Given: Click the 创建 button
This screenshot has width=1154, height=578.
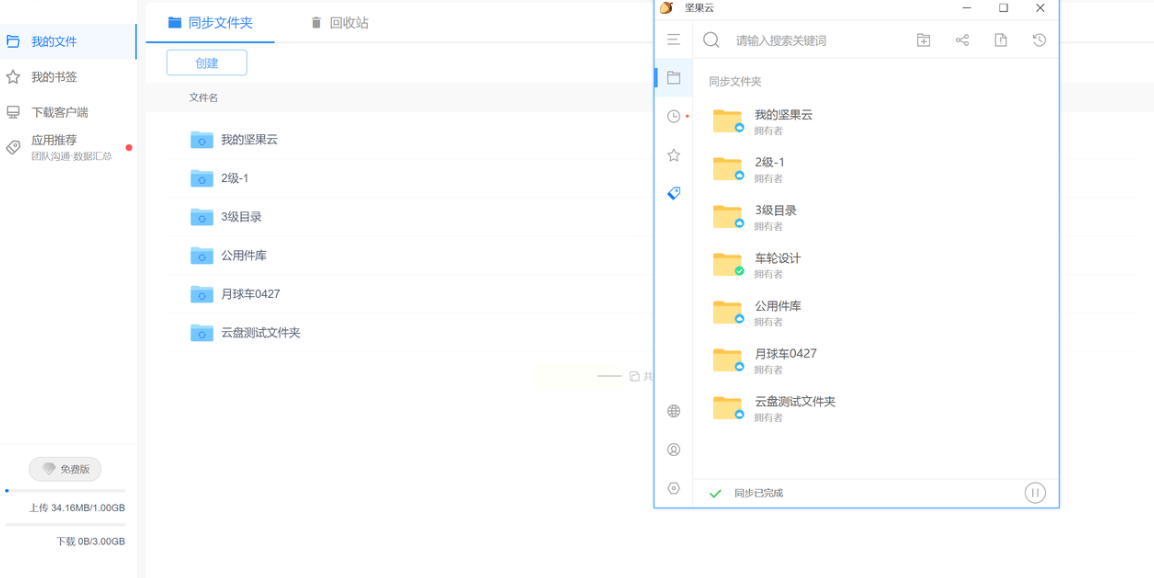Looking at the screenshot, I should (x=207, y=63).
